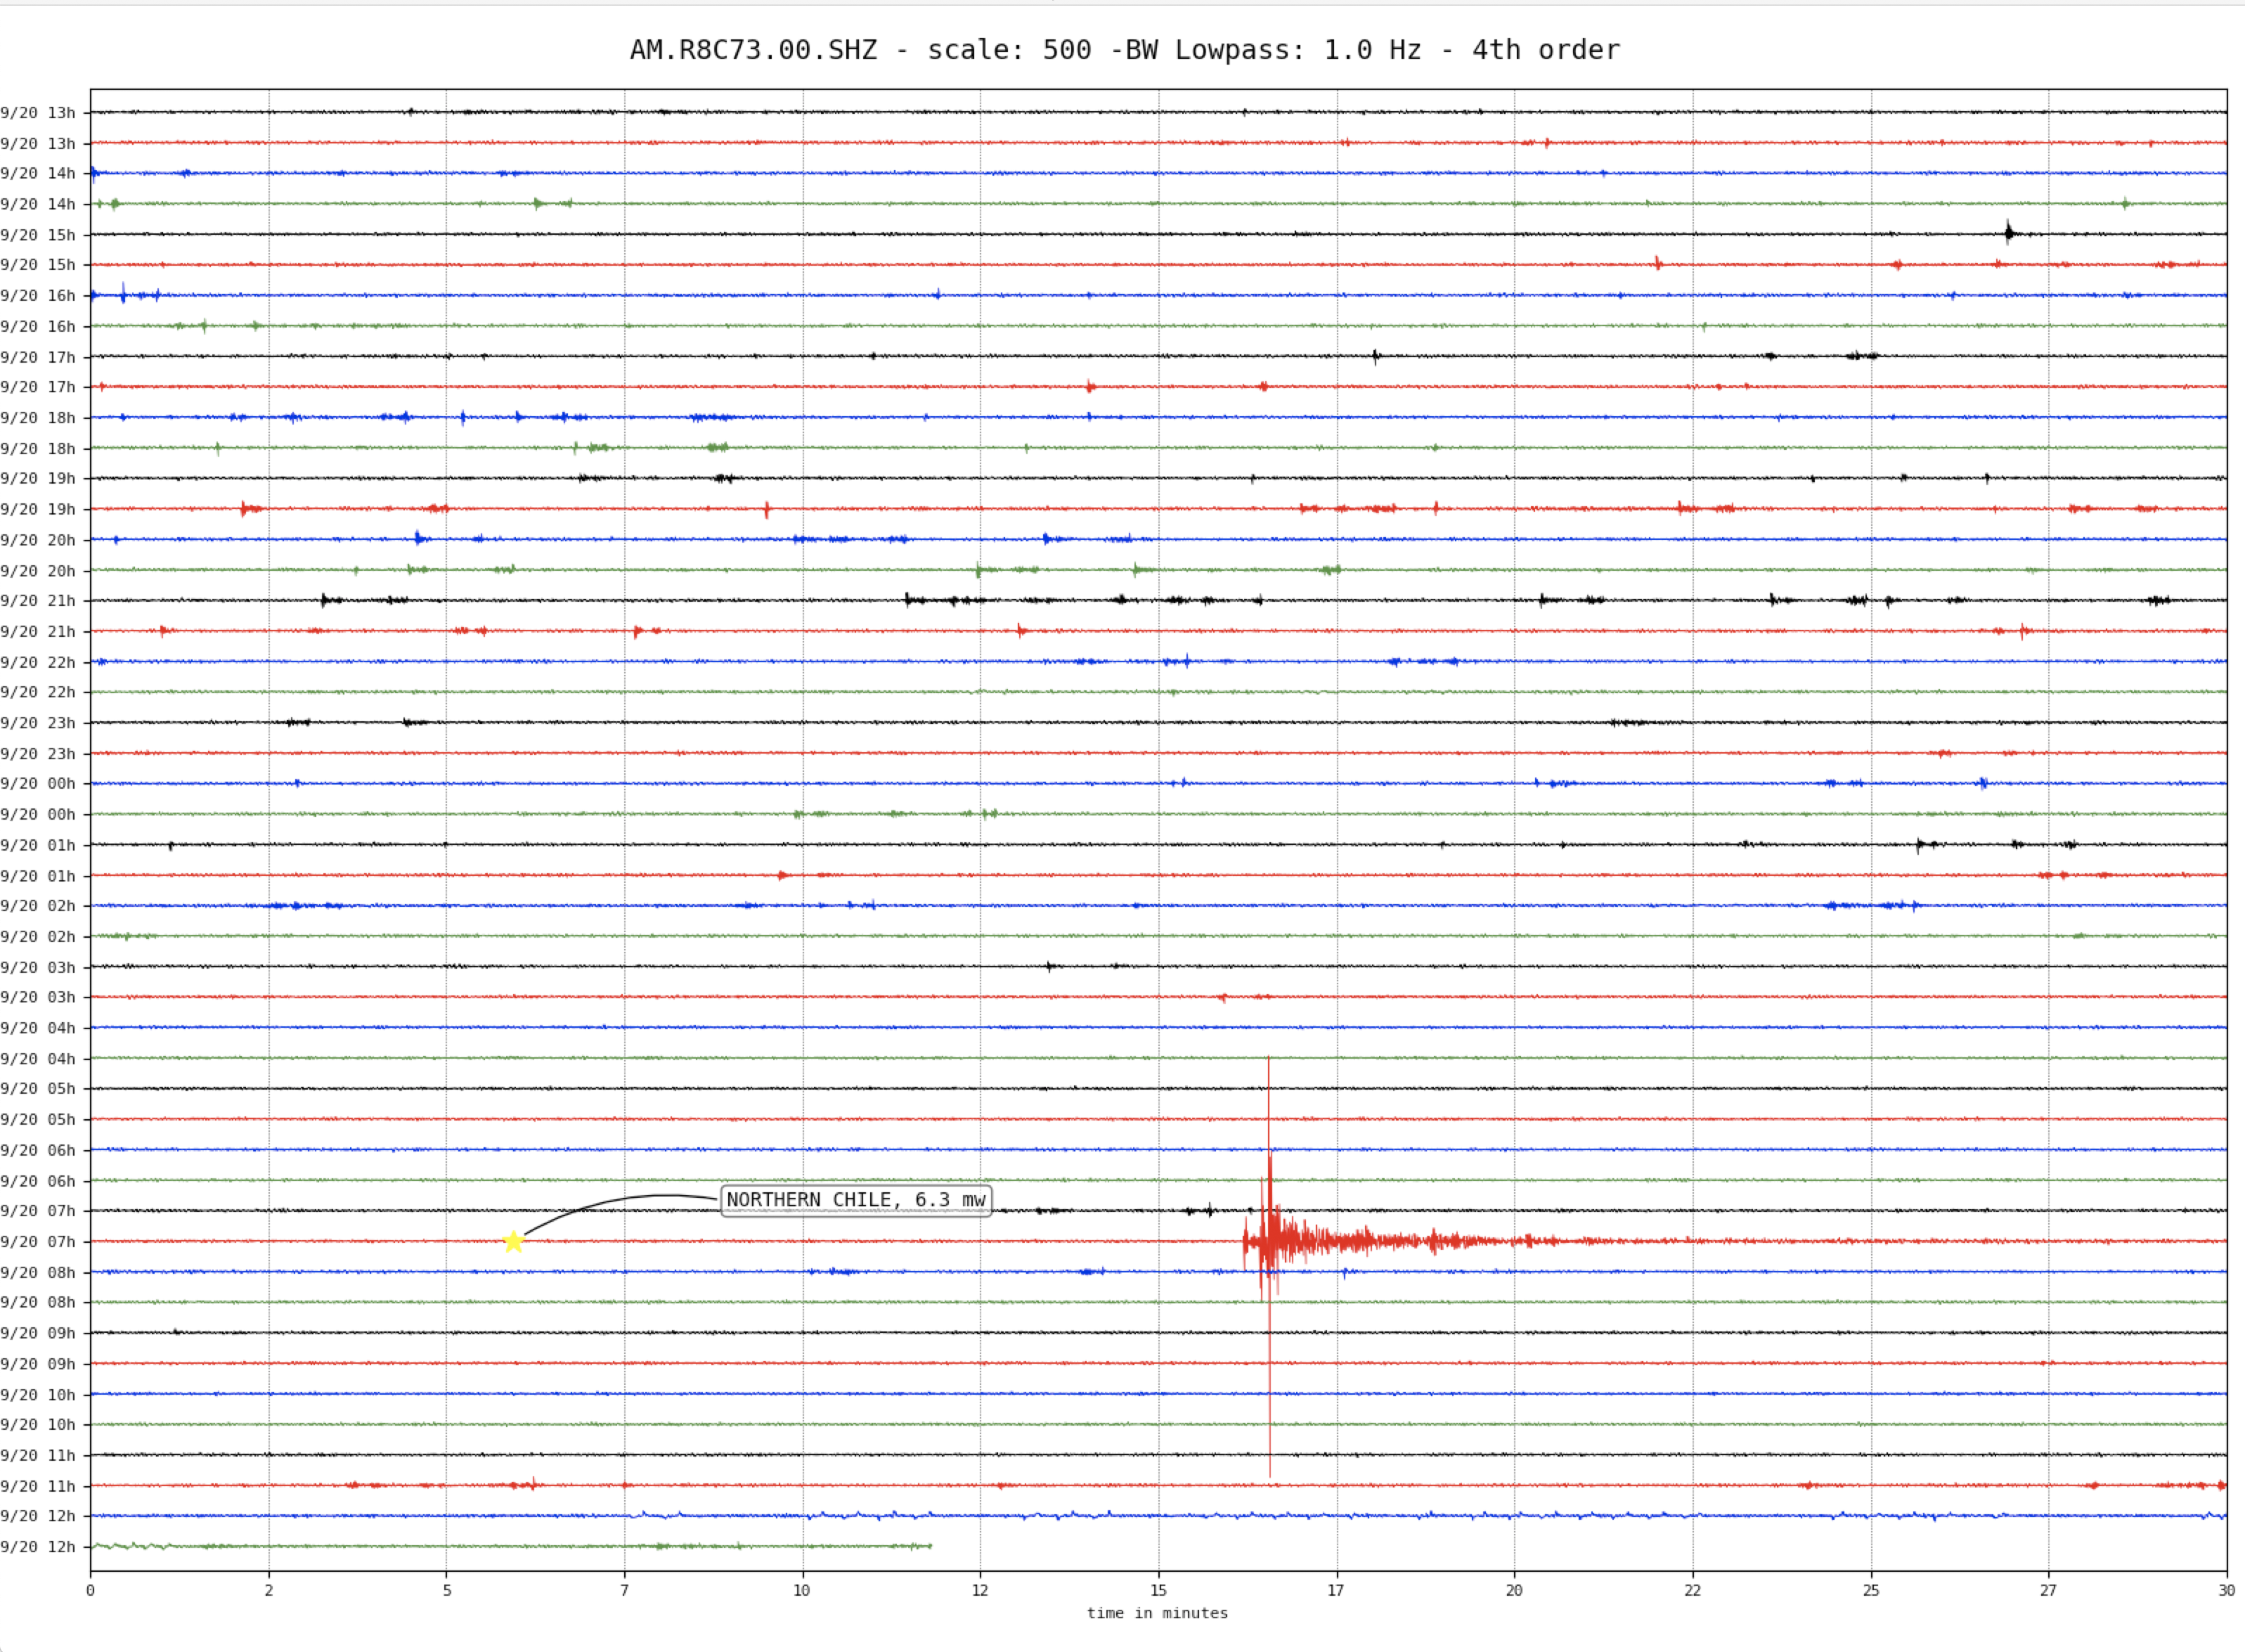Click x-axis tick label '27'
Image resolution: width=2245 pixels, height=1652 pixels.
[x=2048, y=1590]
